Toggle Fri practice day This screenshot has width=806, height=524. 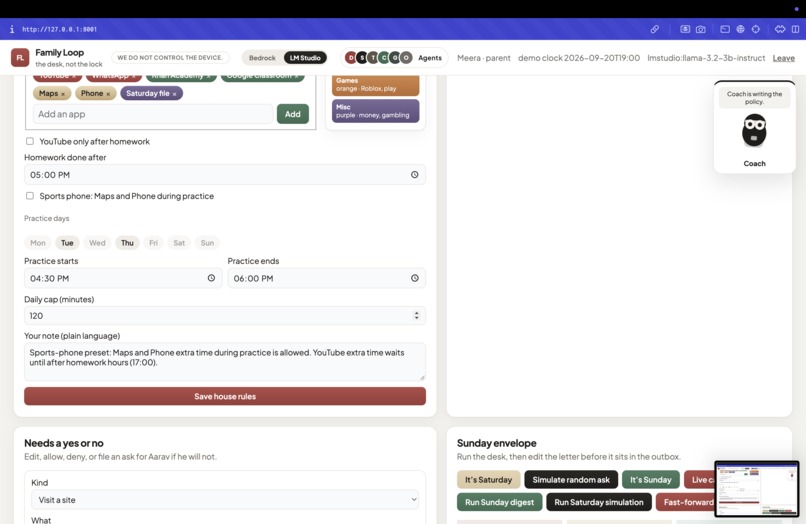point(153,243)
